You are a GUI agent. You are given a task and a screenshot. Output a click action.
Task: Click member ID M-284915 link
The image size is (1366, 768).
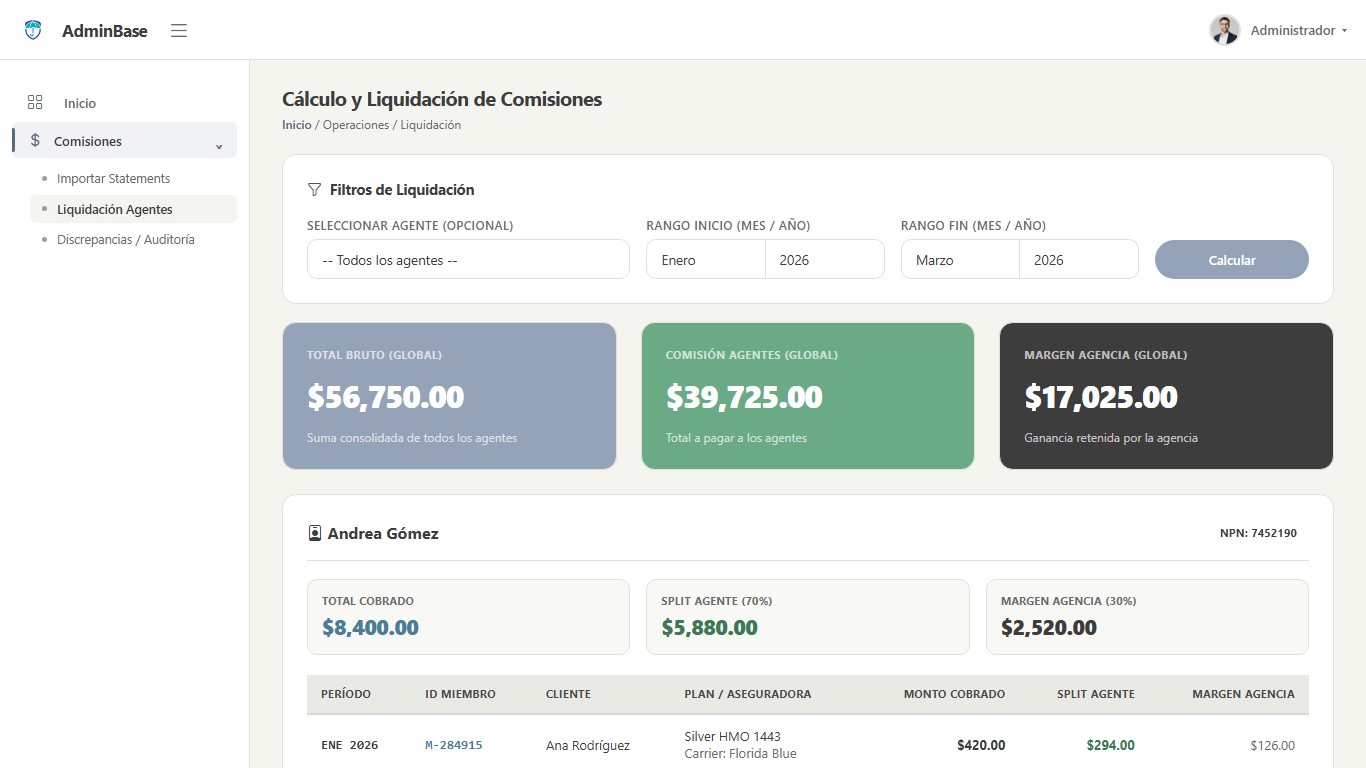tap(454, 745)
